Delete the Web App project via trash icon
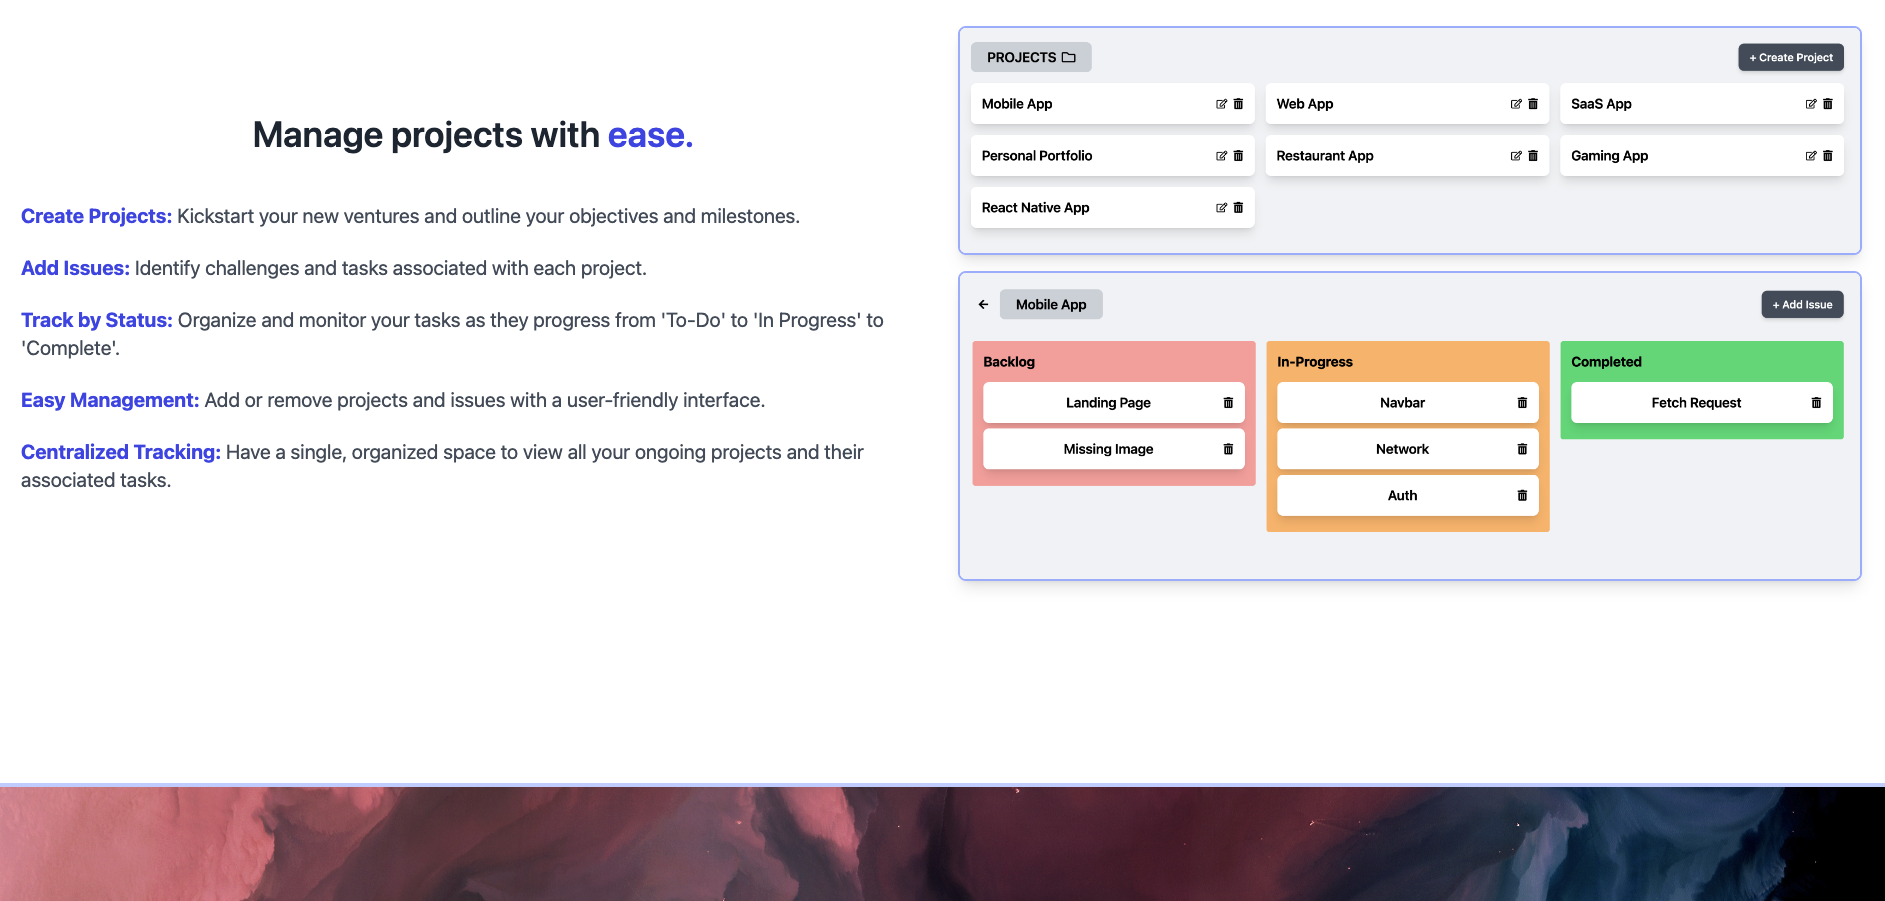This screenshot has height=901, width=1885. [x=1533, y=104]
